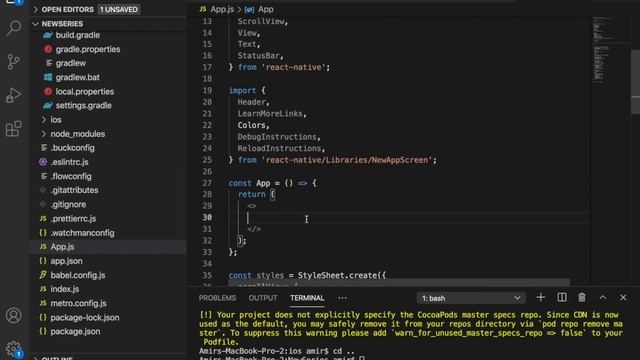Click line number 30 in gutter
The height and width of the screenshot is (360, 640).
click(207, 218)
